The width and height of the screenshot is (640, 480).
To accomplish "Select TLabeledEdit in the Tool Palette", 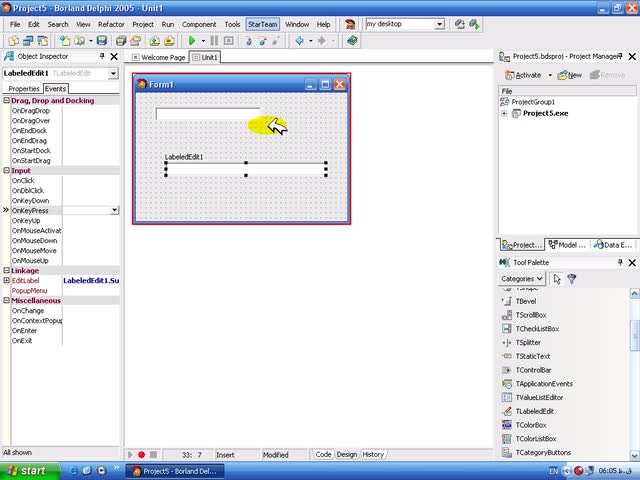I will 534,411.
